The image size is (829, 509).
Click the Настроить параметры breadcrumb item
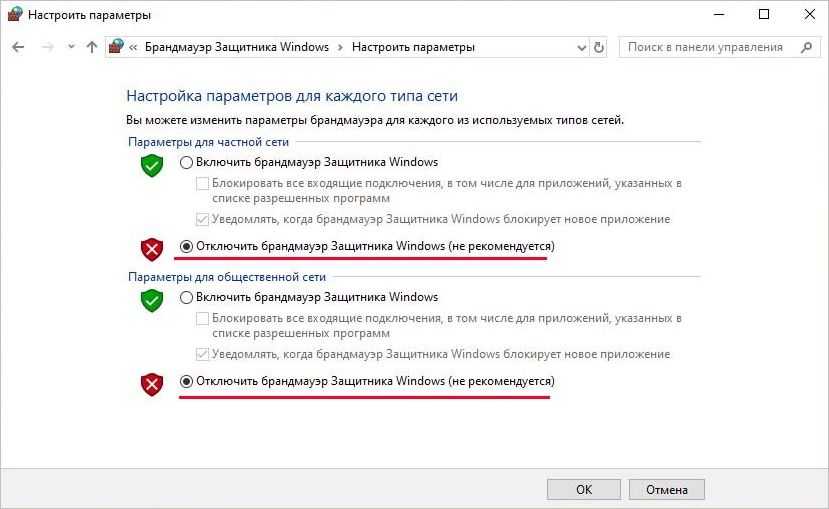(413, 47)
